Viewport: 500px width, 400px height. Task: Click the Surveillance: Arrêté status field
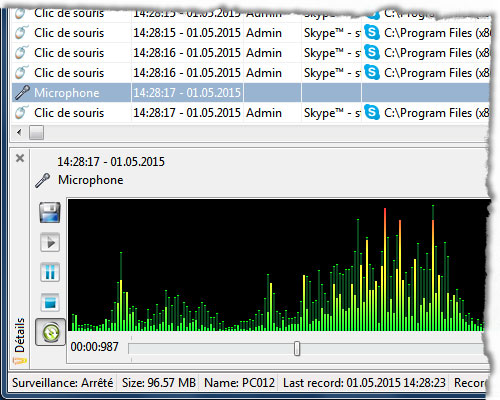[x=63, y=383]
